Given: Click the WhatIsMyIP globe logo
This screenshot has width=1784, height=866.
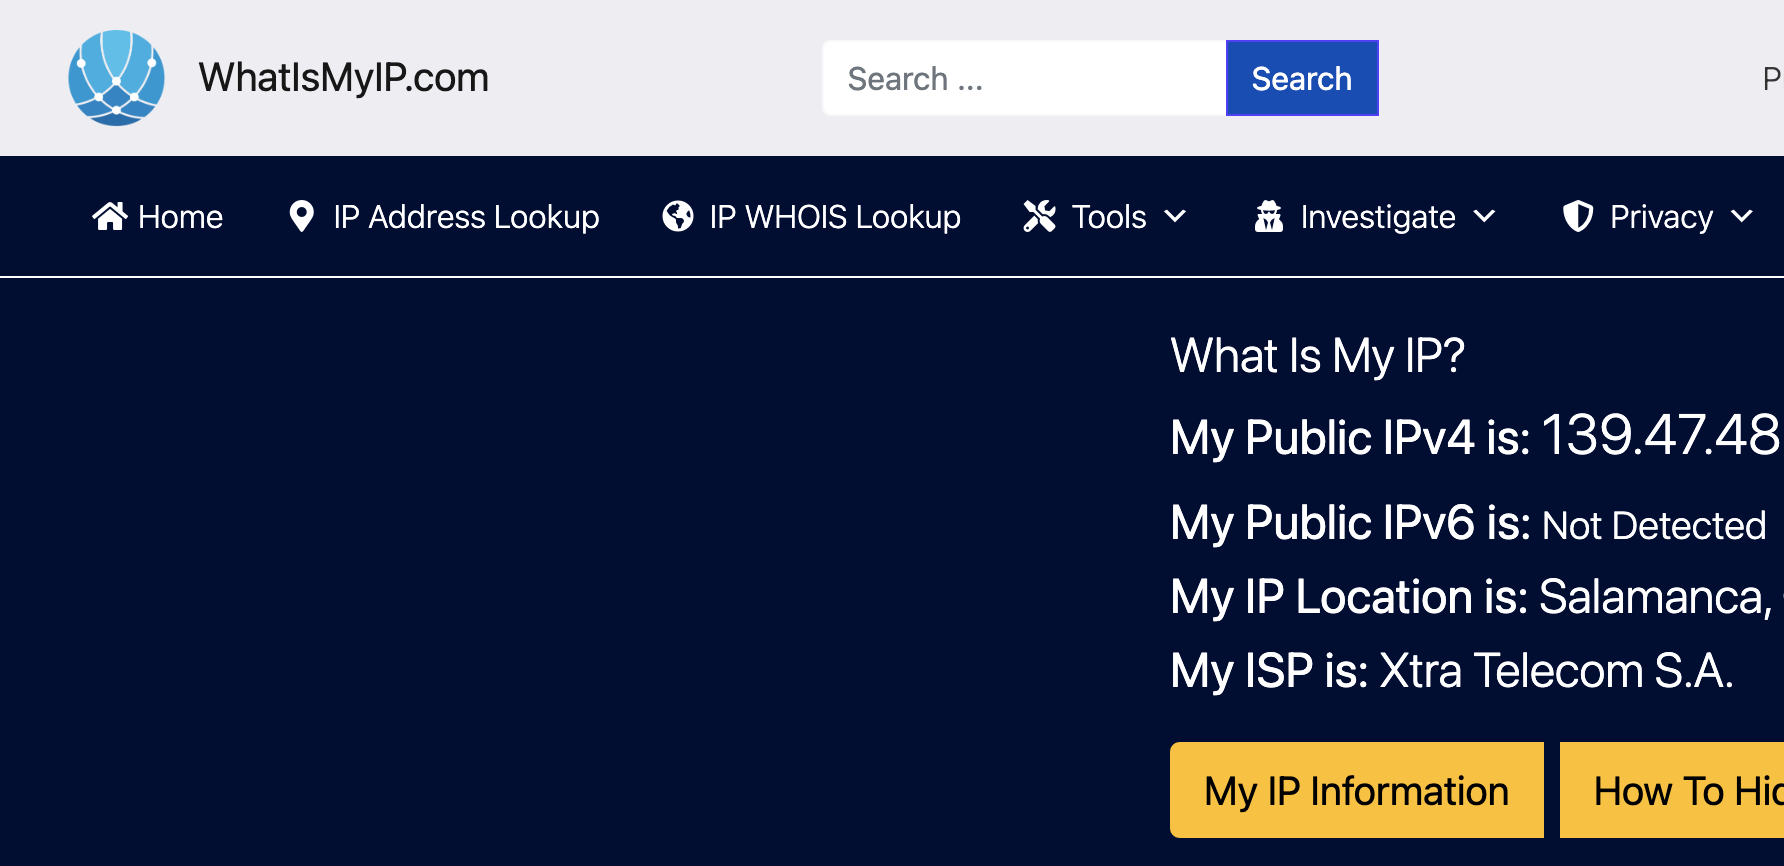Looking at the screenshot, I should coord(116,78).
